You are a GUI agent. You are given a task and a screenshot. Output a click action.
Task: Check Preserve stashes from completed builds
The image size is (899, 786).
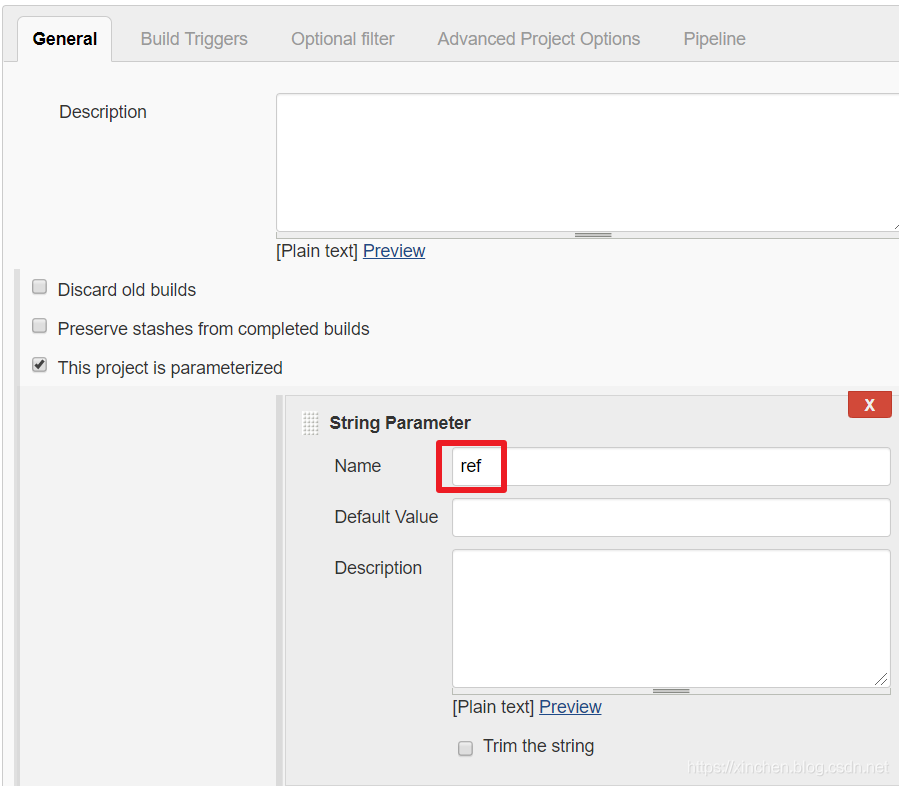click(x=40, y=326)
